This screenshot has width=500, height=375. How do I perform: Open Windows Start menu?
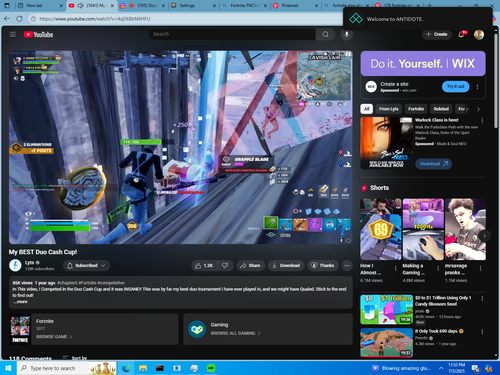point(8,368)
